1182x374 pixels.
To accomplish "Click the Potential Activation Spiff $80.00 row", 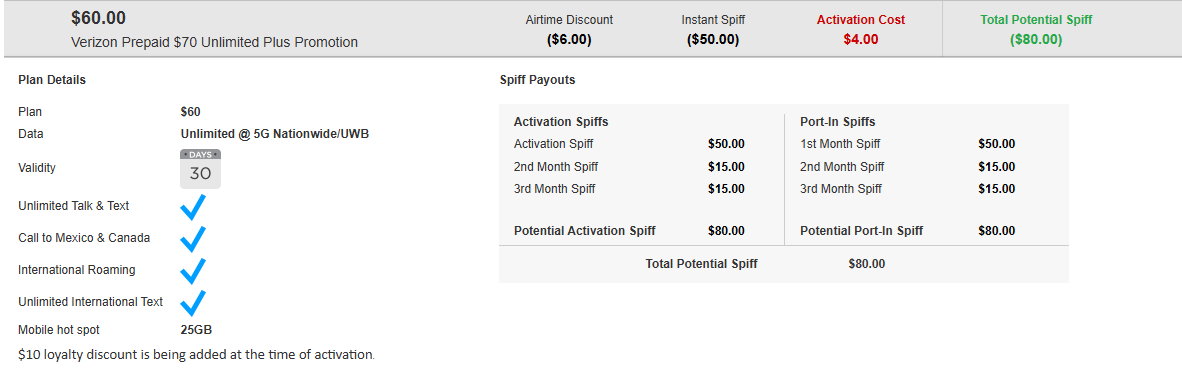I will pyautogui.click(x=629, y=231).
